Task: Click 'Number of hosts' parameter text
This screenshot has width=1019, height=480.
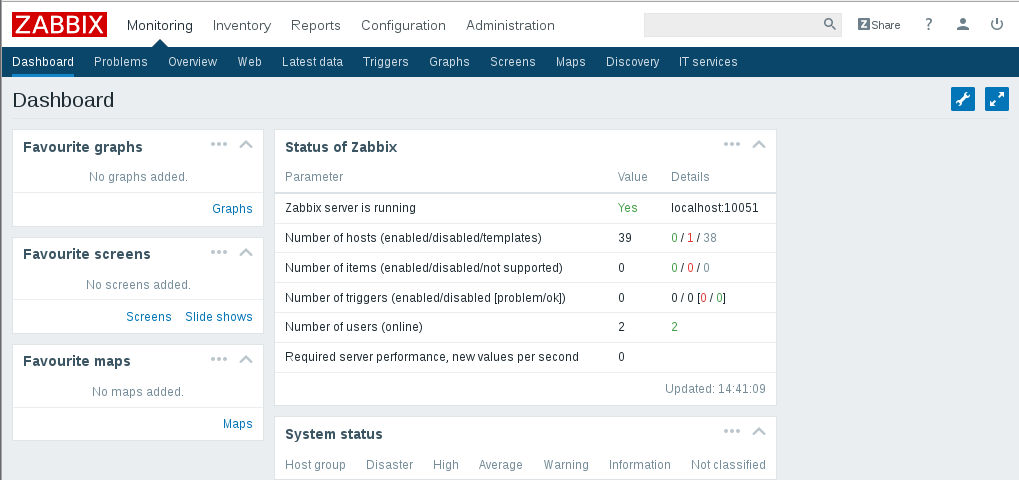Action: click(x=413, y=238)
